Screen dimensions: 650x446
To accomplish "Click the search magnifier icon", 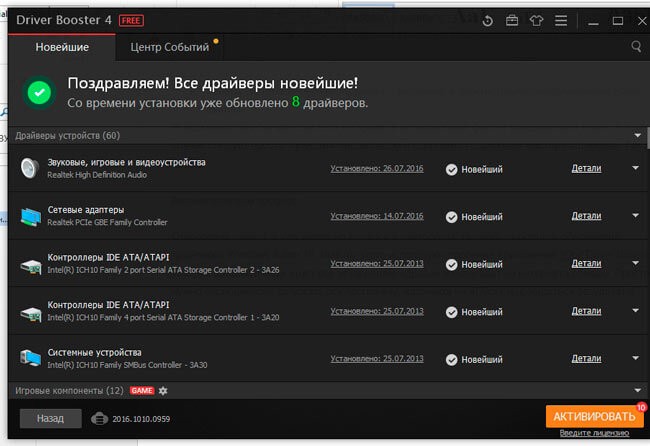I will pyautogui.click(x=636, y=46).
